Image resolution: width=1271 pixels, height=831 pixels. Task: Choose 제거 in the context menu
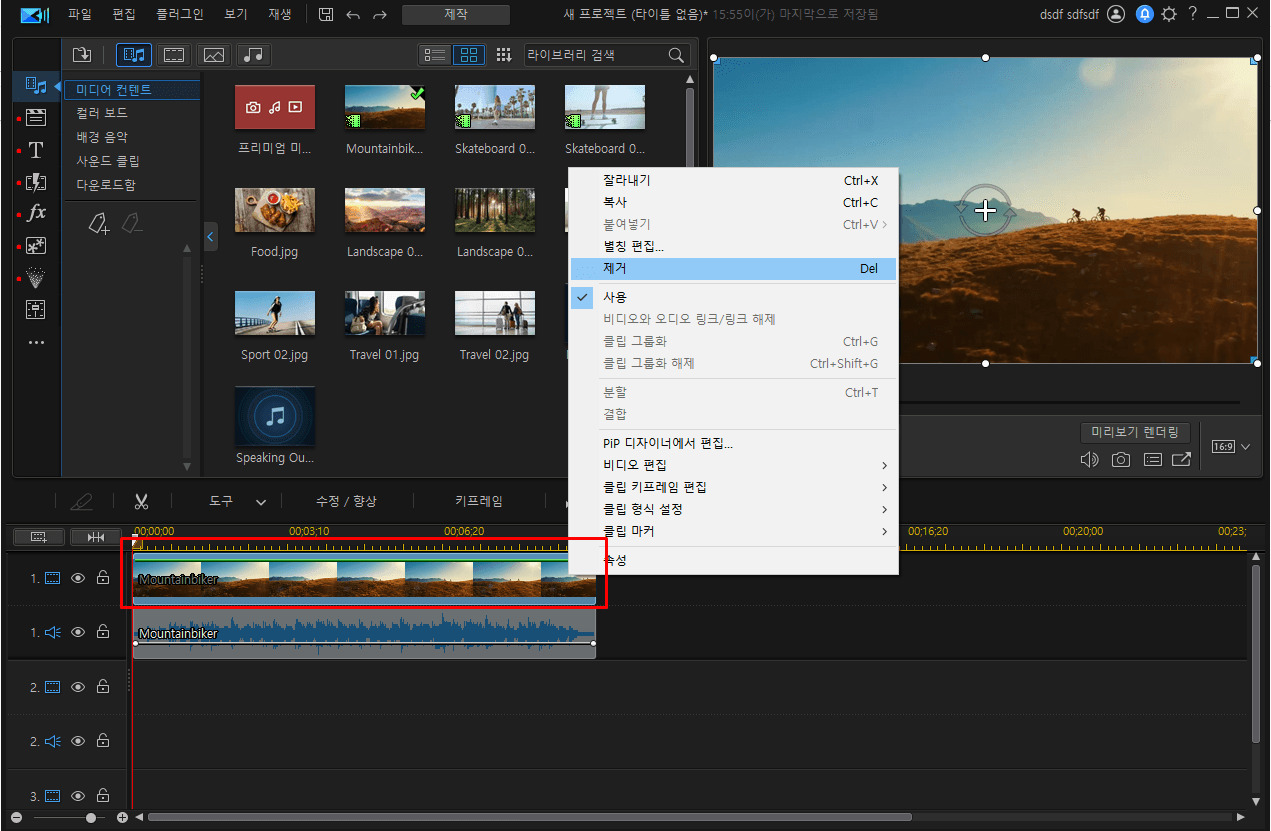733,268
